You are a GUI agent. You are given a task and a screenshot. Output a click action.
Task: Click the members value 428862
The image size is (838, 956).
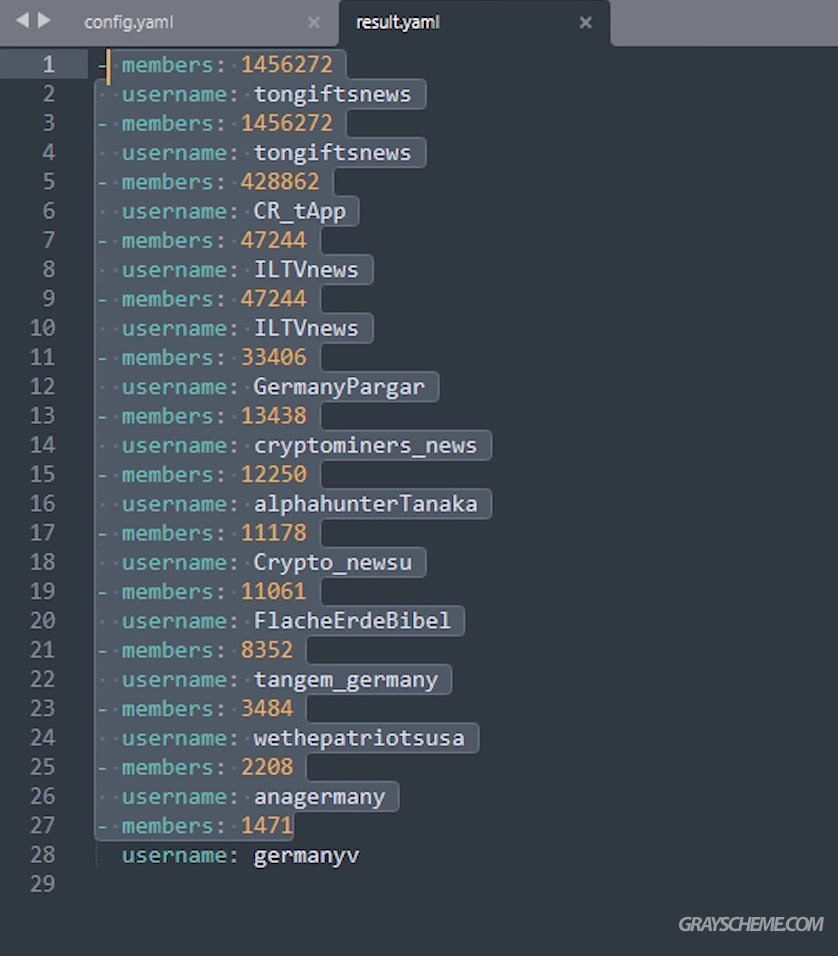[x=280, y=182]
